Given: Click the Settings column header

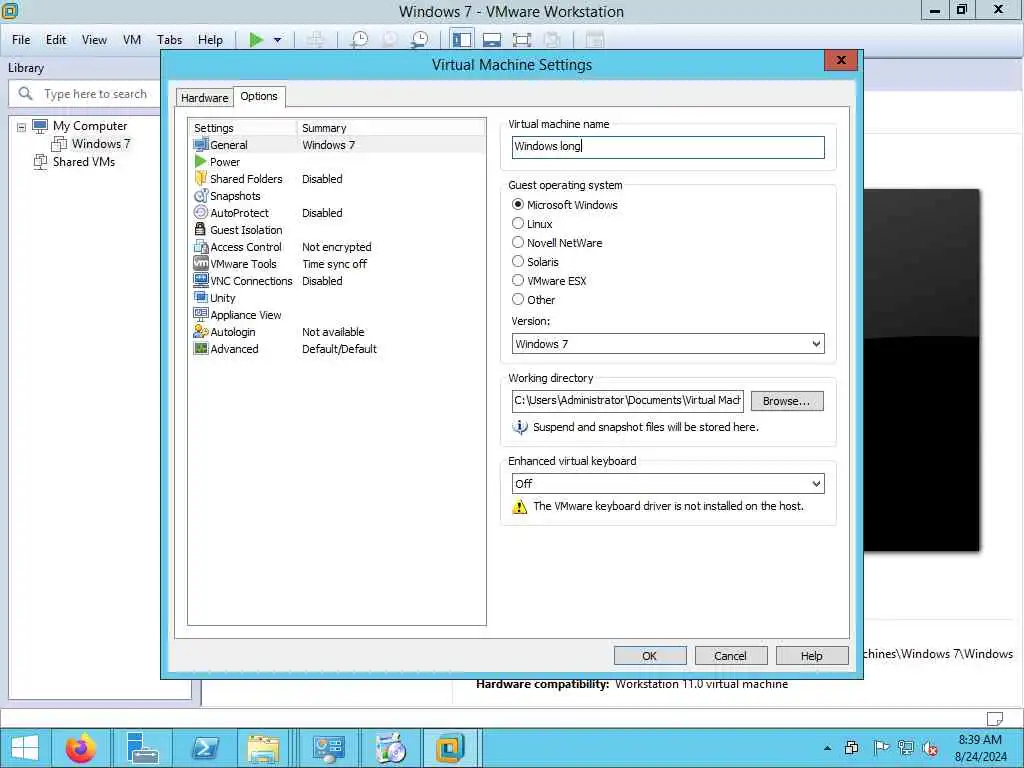Looking at the screenshot, I should (x=243, y=128).
